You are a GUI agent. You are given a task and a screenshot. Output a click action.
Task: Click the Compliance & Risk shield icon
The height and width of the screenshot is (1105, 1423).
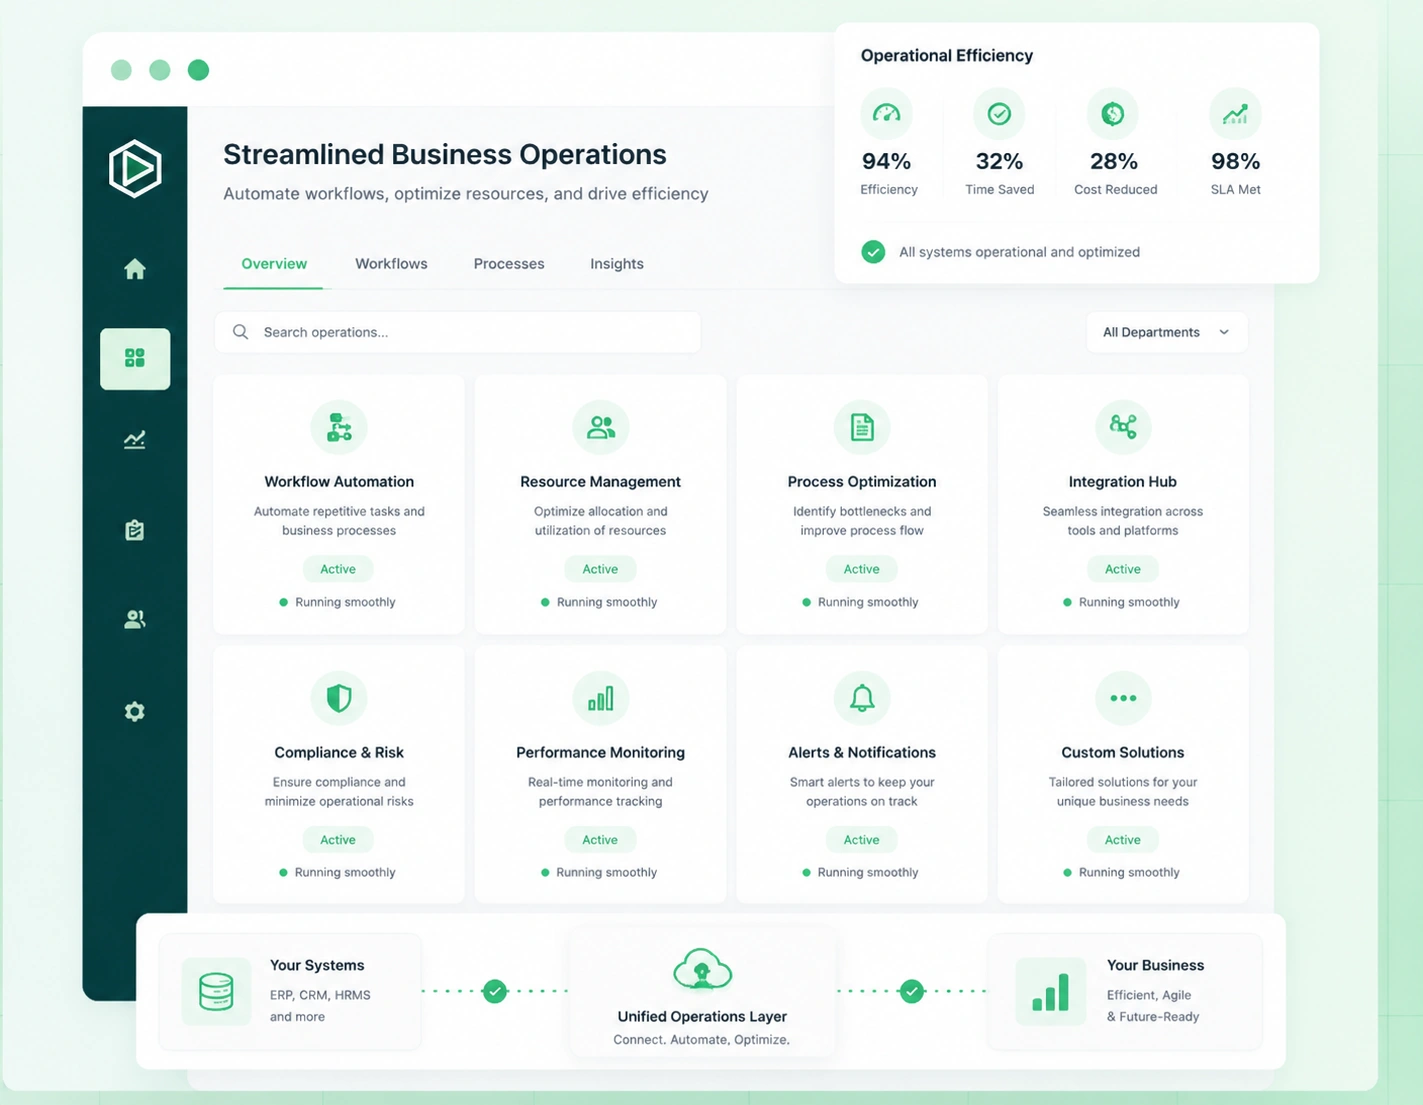pyautogui.click(x=339, y=698)
